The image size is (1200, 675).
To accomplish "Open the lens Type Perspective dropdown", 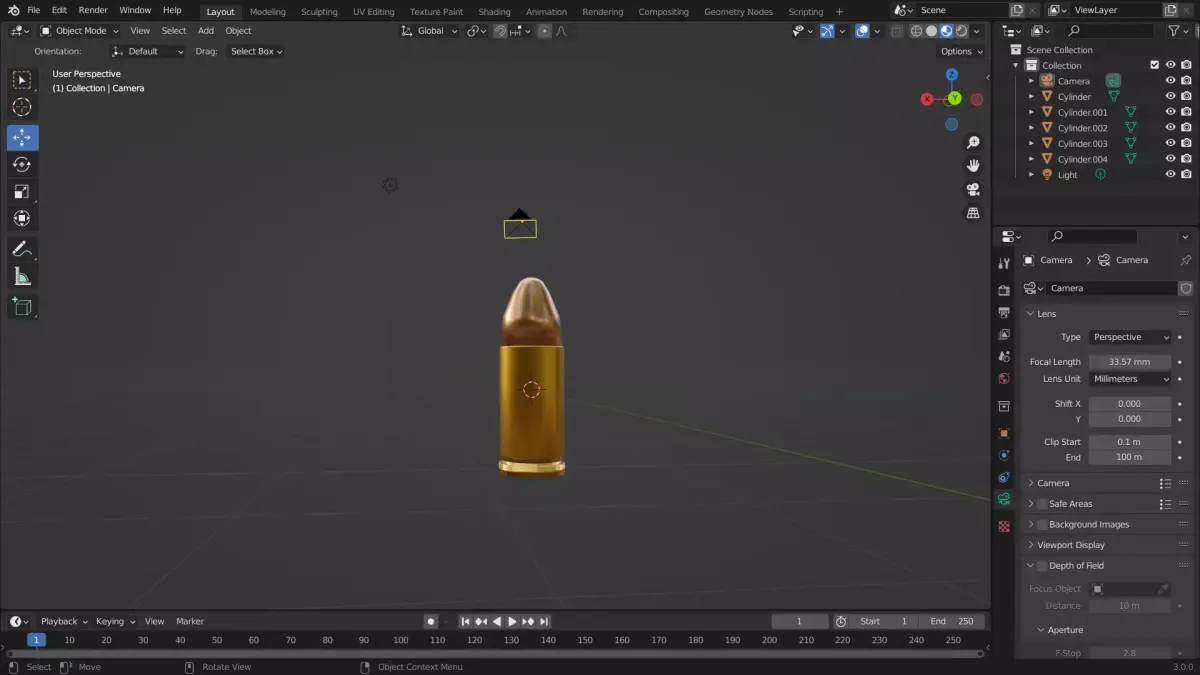I will (1130, 337).
